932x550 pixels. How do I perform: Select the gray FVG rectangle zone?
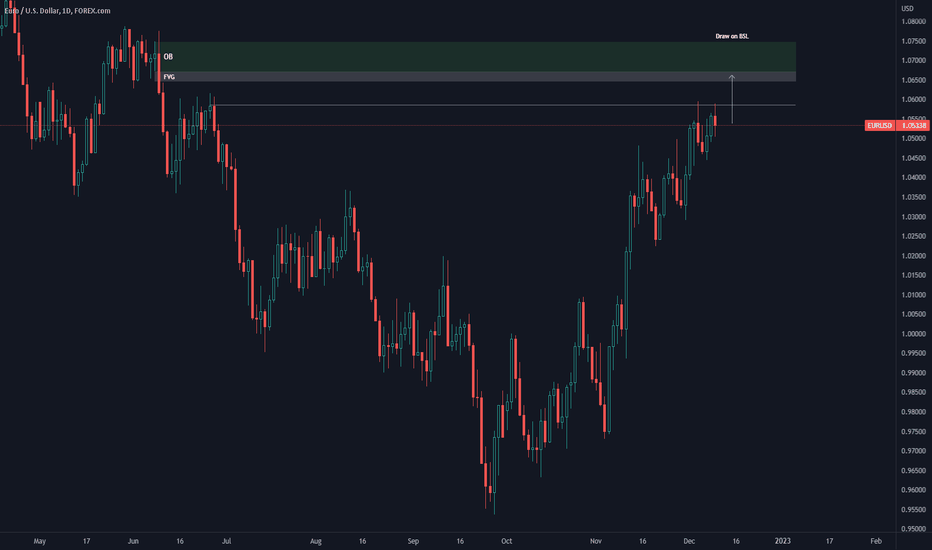(x=476, y=77)
